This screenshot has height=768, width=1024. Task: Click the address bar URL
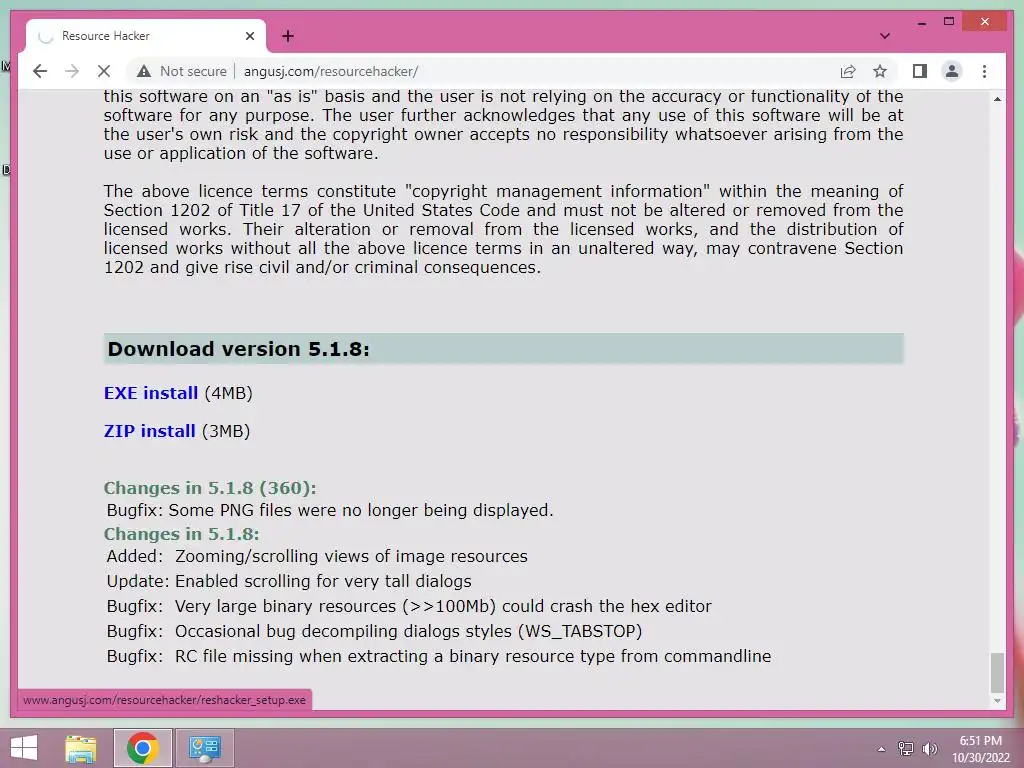[x=330, y=71]
